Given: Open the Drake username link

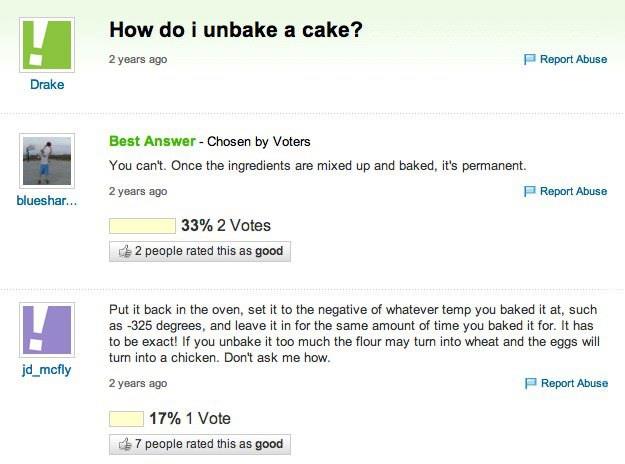Looking at the screenshot, I should coord(47,85).
